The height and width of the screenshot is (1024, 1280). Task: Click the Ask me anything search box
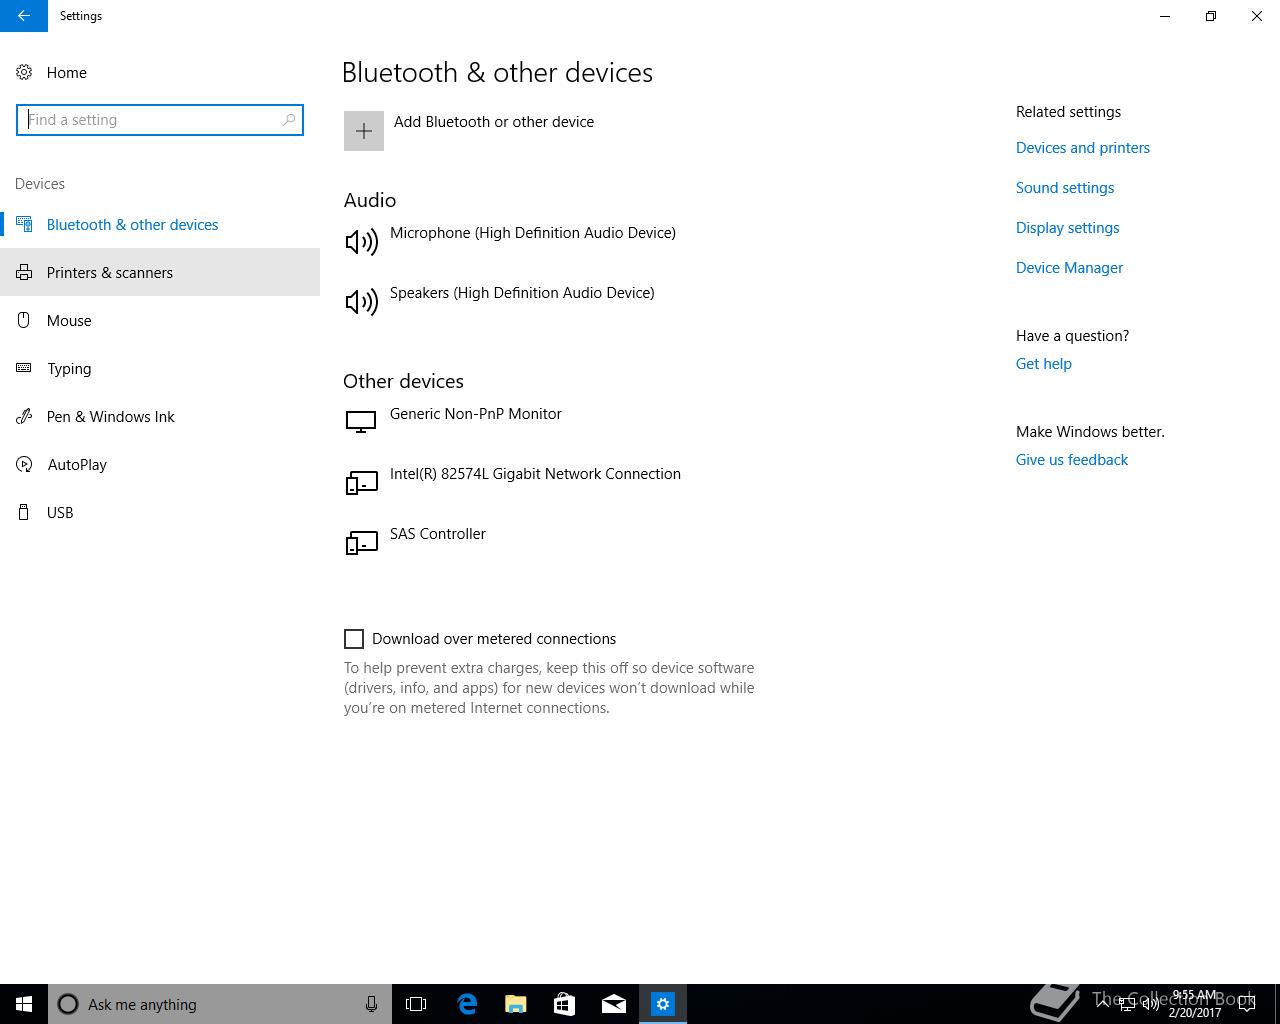[220, 1004]
